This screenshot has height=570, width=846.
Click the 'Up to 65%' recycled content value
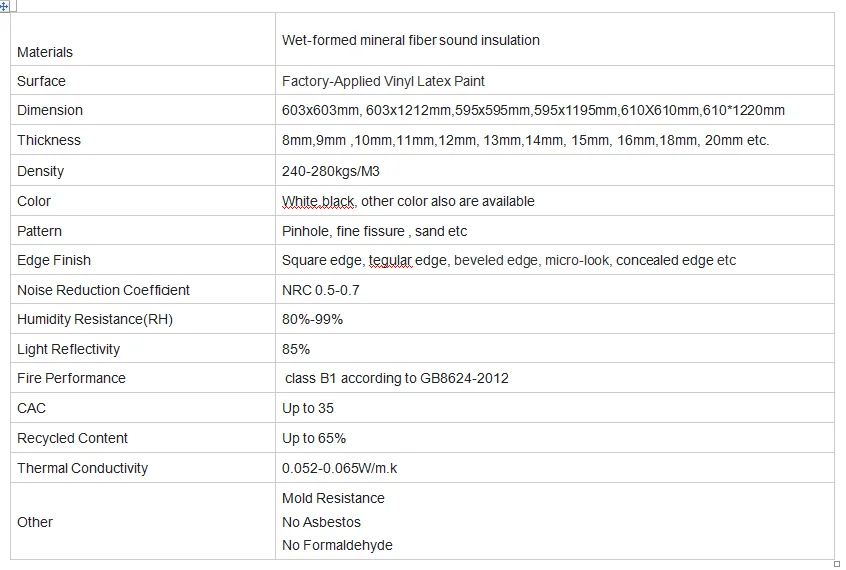(314, 438)
